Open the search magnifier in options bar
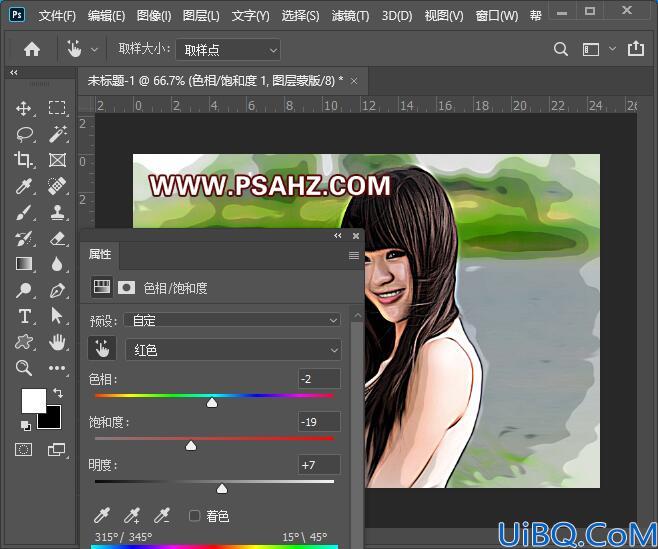 click(x=561, y=49)
